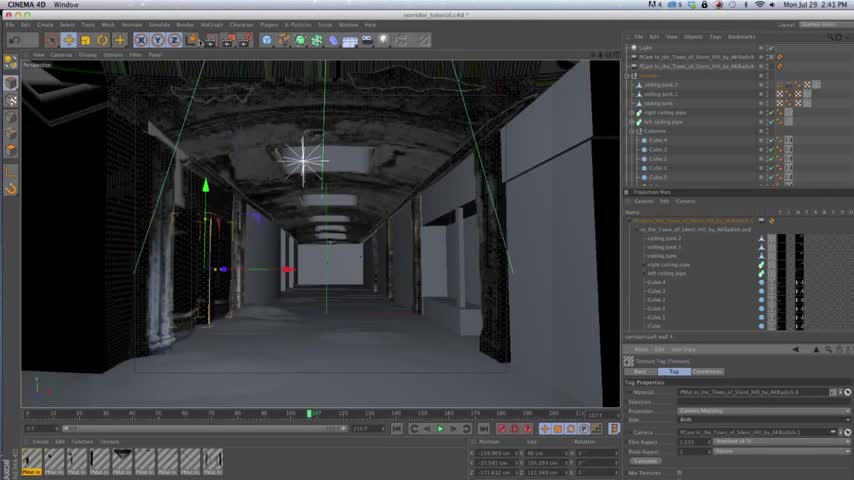Click Attribute Manager back arrow
This screenshot has height=480, width=854.
[x=796, y=350]
